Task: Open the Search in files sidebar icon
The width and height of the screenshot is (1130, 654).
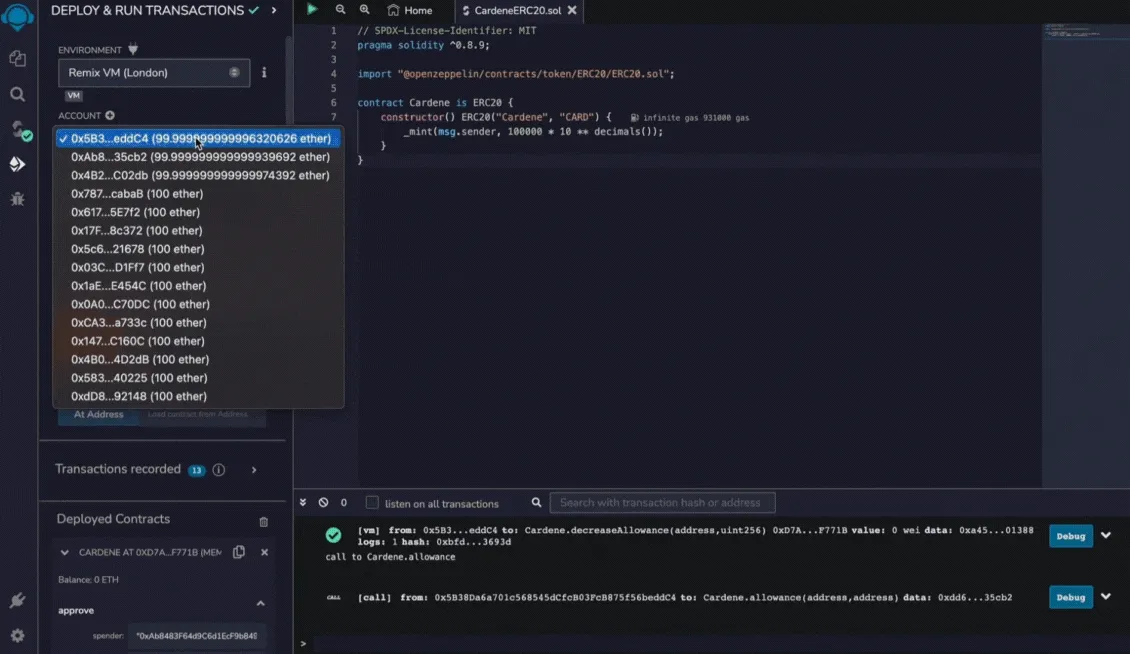Action: pos(17,94)
